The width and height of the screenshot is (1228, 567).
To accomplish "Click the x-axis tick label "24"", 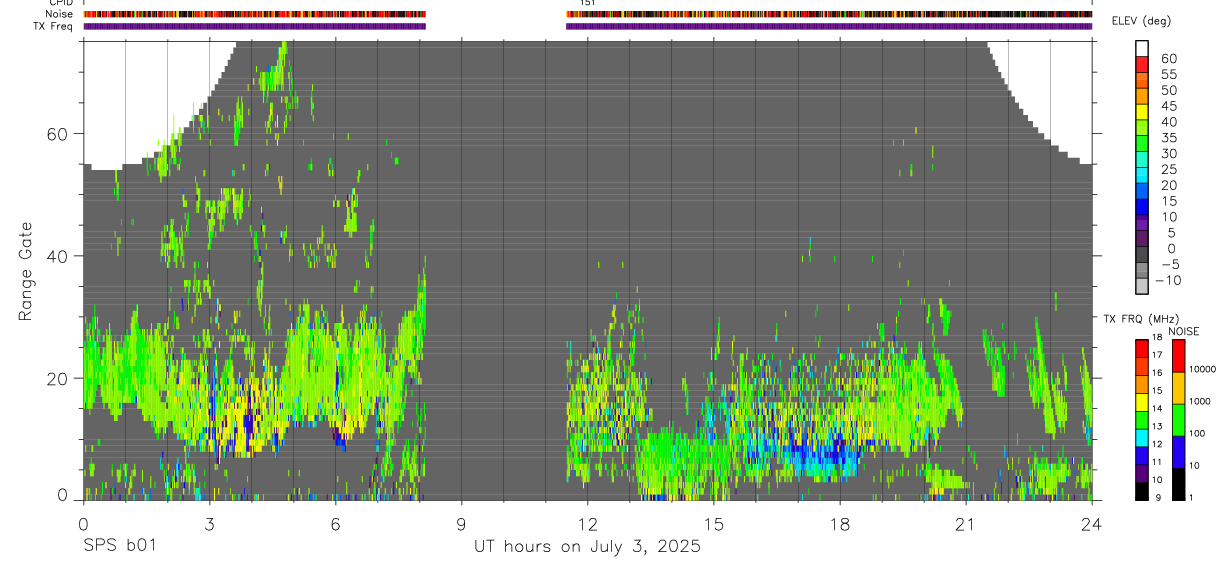I will (x=1091, y=523).
